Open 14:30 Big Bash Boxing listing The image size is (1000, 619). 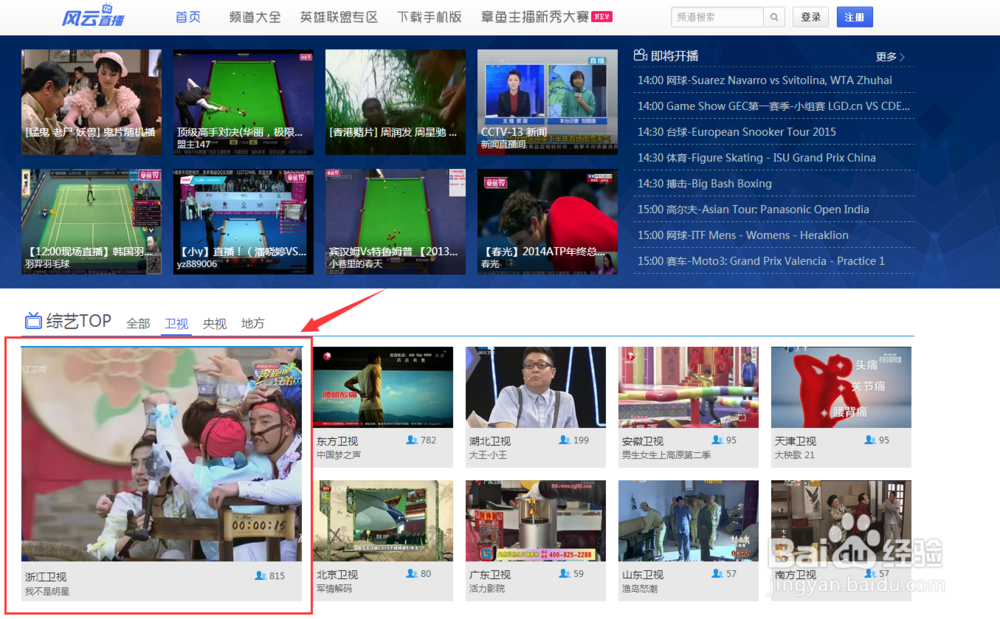pyautogui.click(x=705, y=184)
